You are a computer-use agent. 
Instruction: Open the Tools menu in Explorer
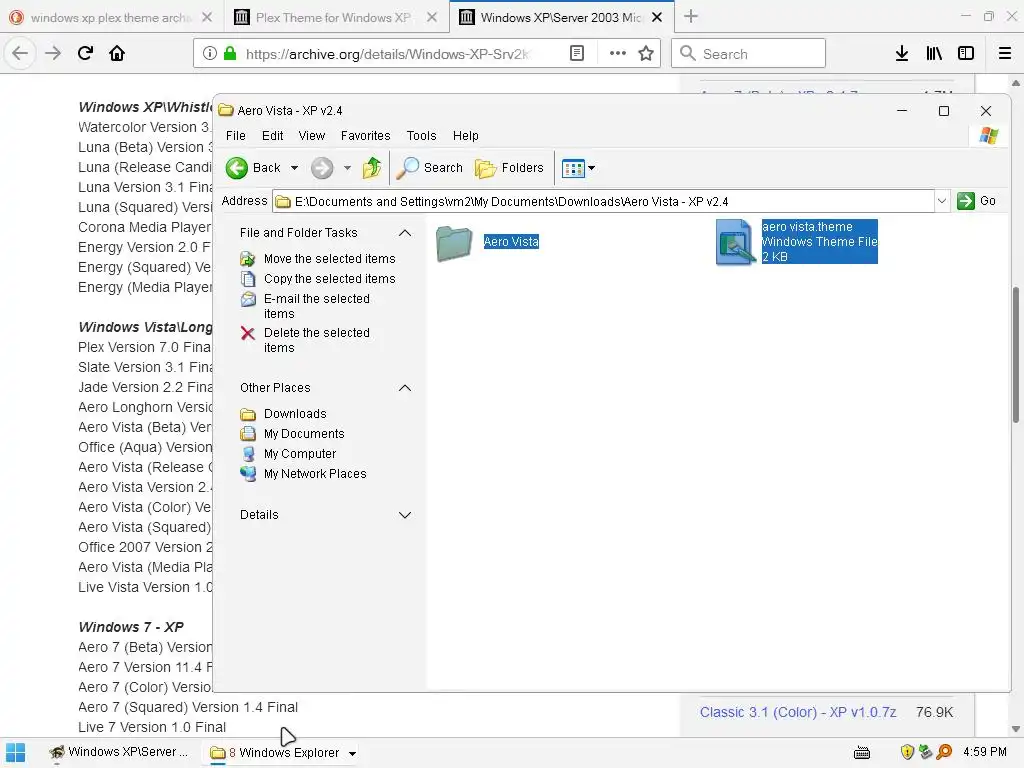click(x=421, y=136)
